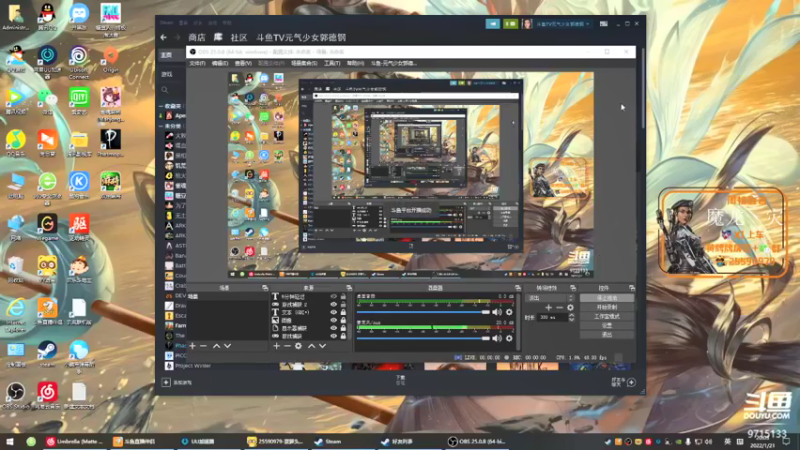Toggle the lock on the 文本 (GDI+) source
Screen dimensions: 800x450
click(343, 312)
